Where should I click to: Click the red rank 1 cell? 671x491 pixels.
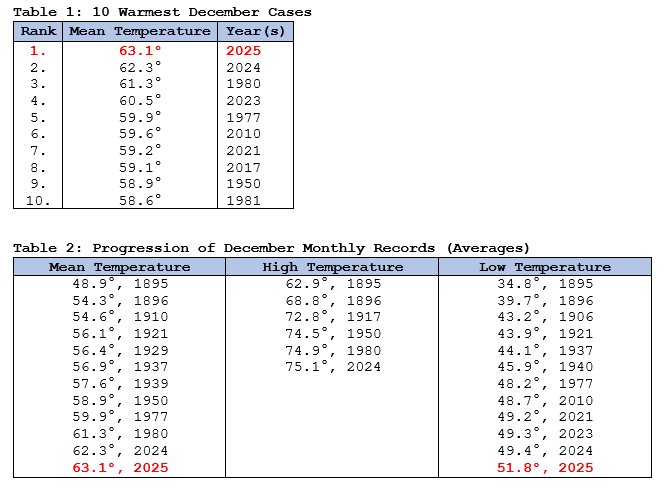[x=38, y=50]
